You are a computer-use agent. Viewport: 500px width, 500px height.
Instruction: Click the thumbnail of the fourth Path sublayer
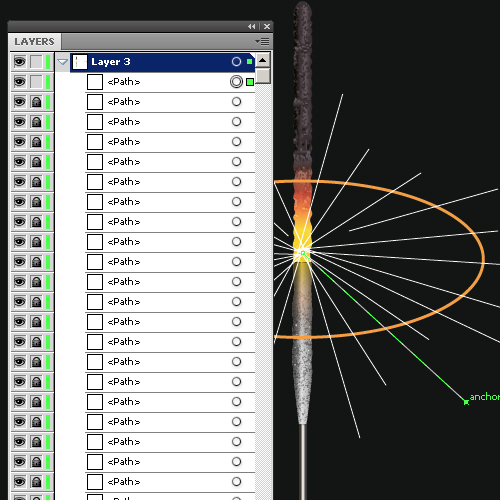[95, 142]
